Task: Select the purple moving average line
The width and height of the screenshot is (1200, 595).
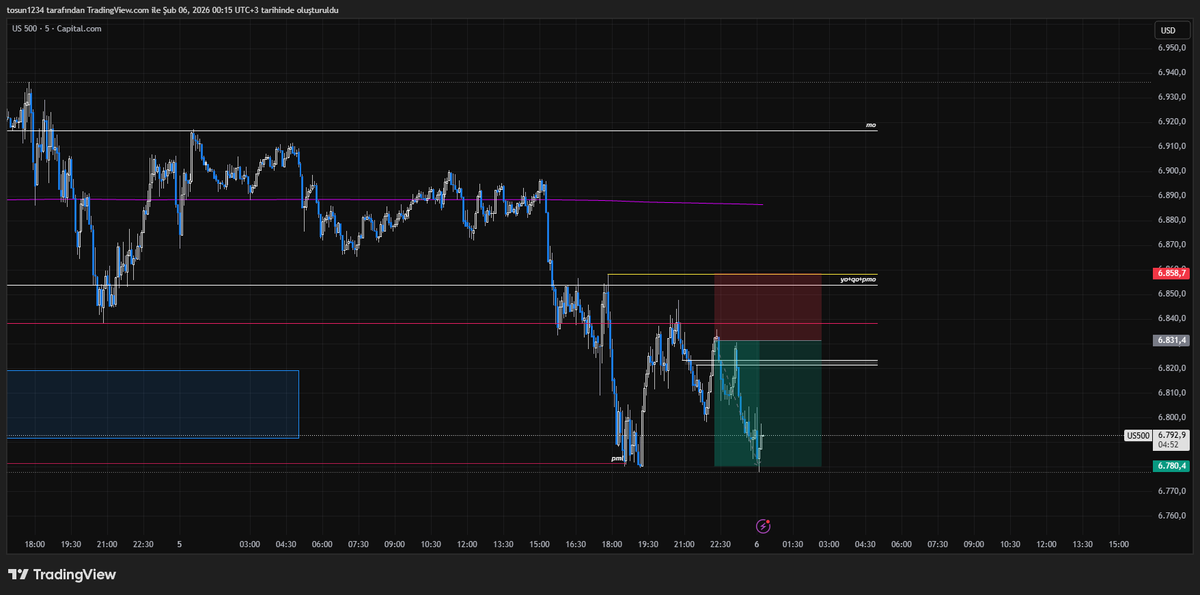Action: tap(385, 201)
